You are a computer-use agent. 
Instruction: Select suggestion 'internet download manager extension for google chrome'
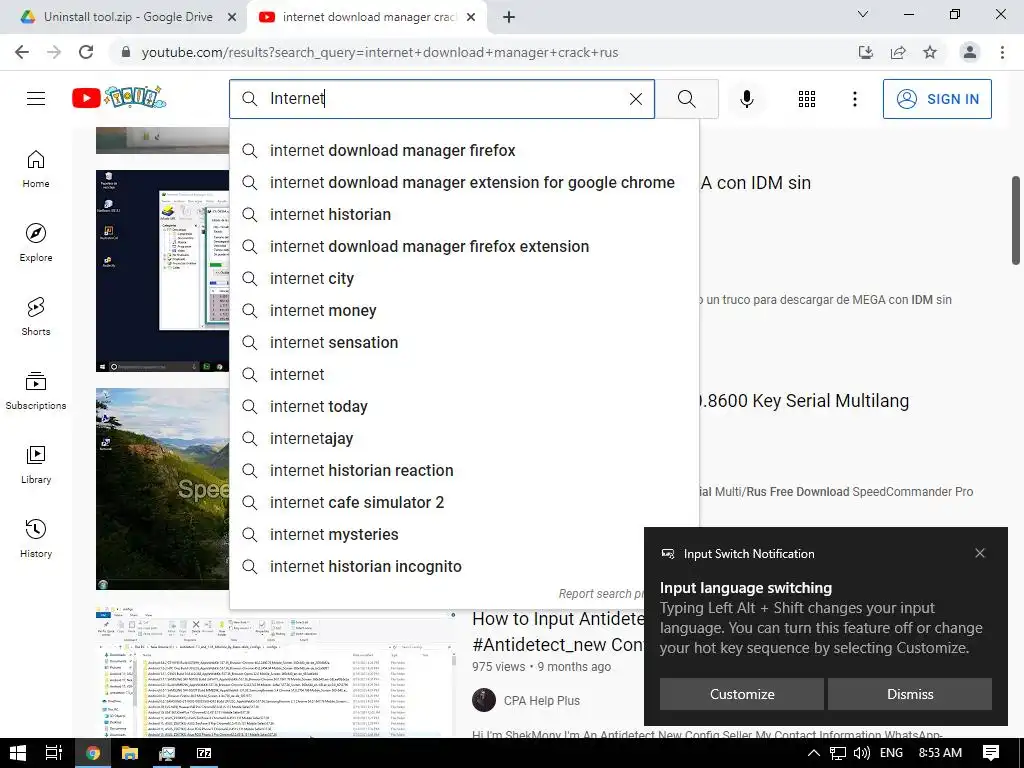464,182
